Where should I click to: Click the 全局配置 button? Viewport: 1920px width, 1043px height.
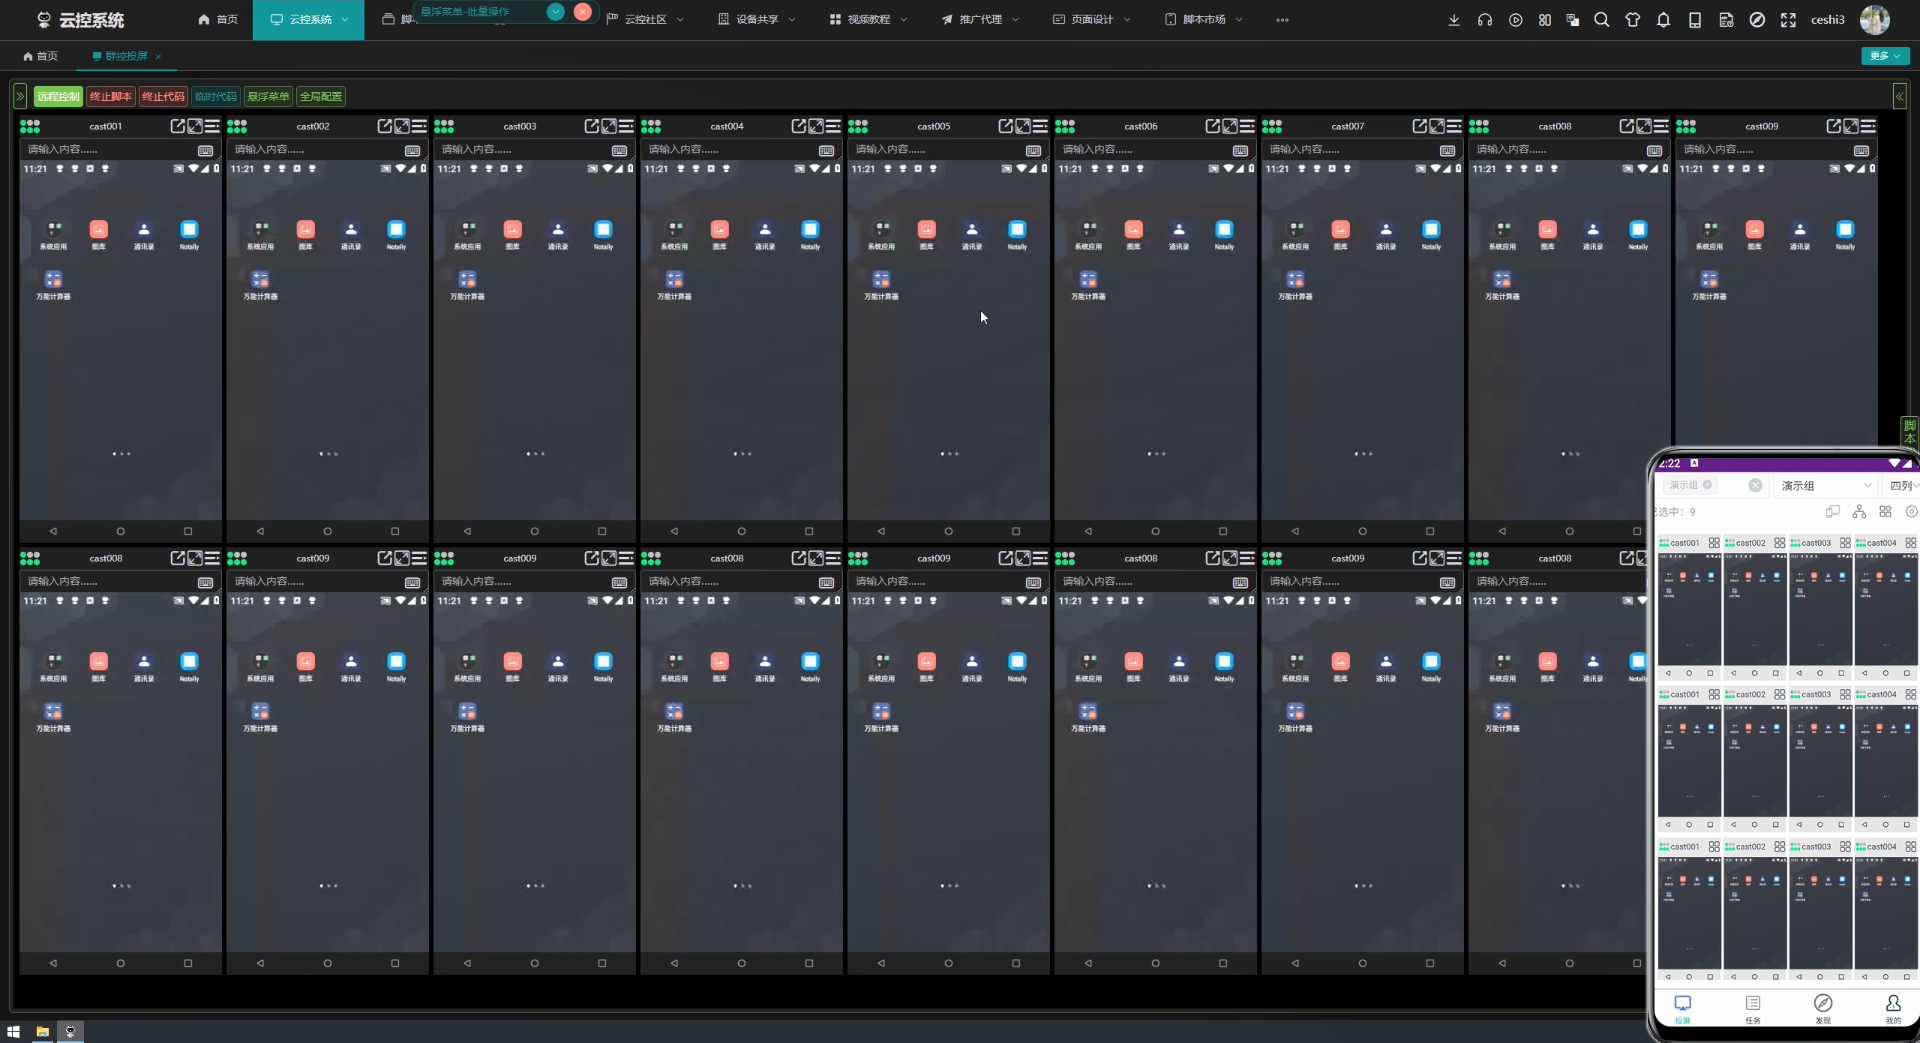click(321, 96)
